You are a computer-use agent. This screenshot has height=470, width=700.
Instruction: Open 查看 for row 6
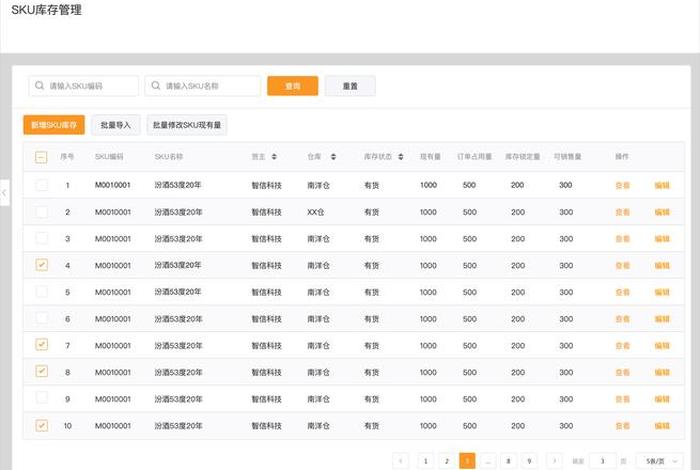tap(622, 319)
